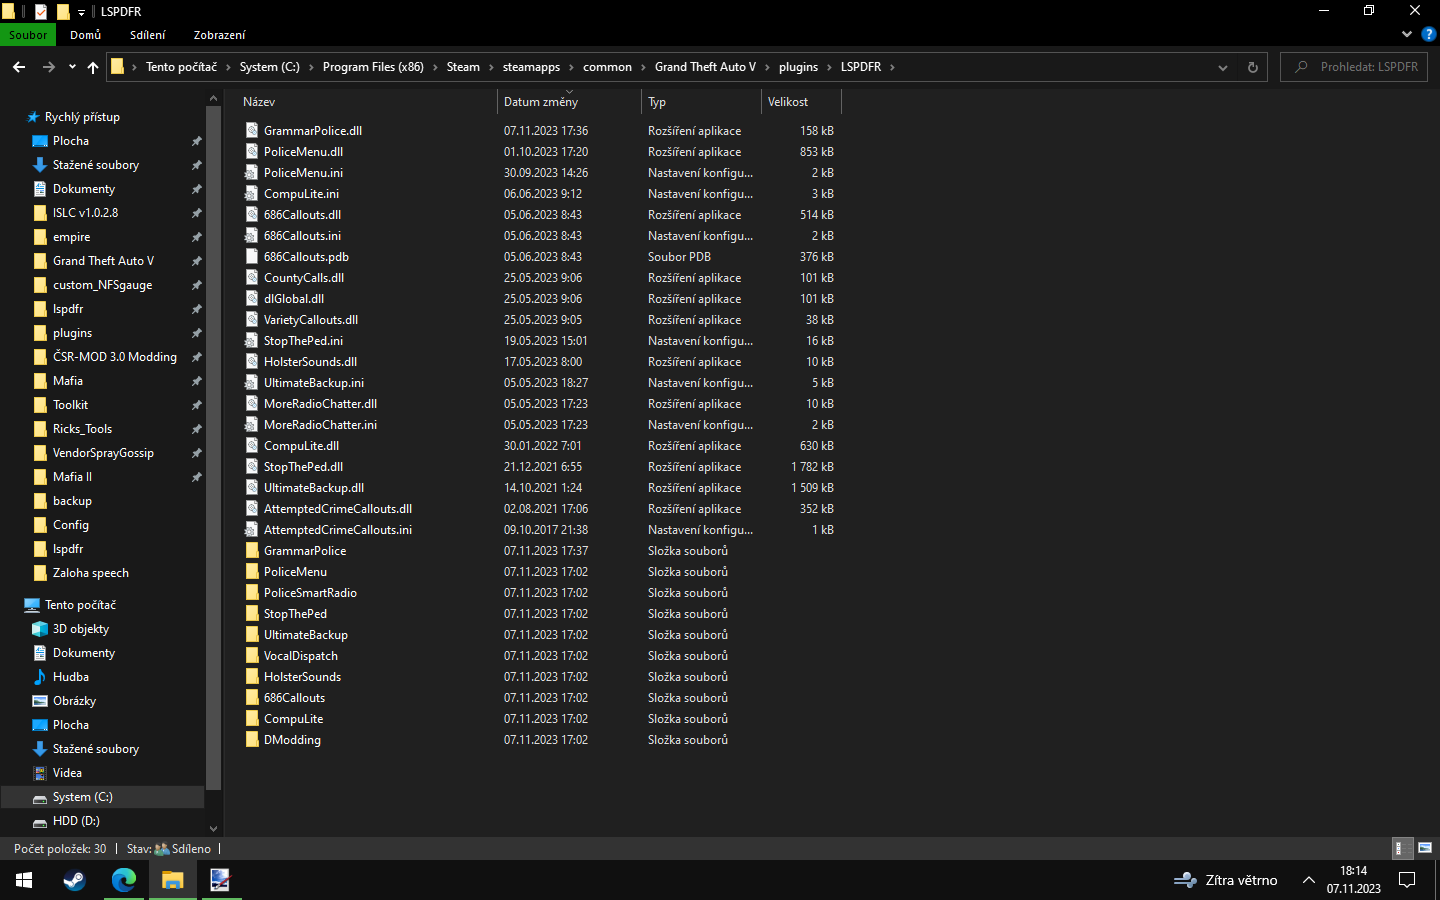1440x900 pixels.
Task: Select the DModding folder icon
Action: (253, 740)
